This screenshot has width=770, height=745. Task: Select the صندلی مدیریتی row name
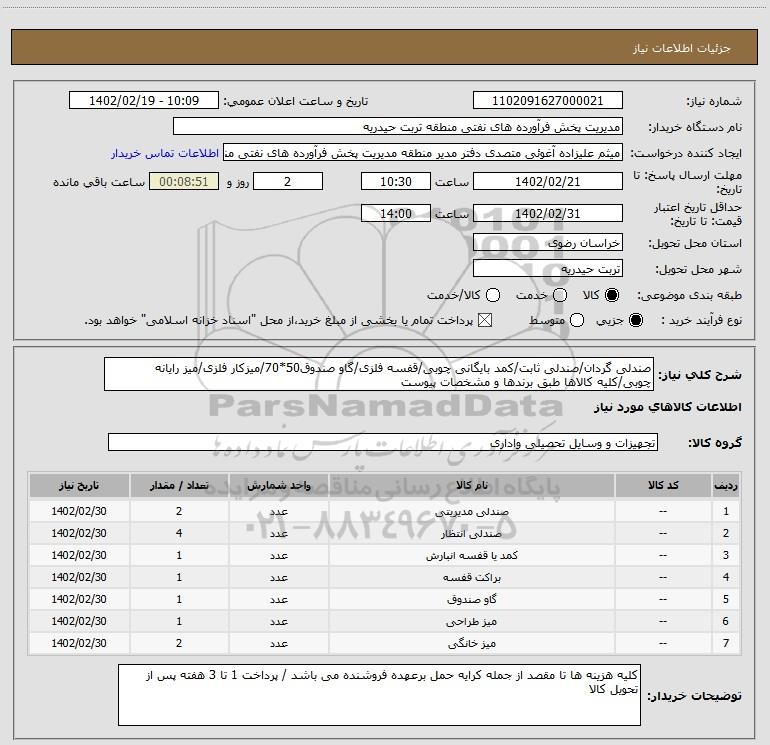tap(471, 511)
